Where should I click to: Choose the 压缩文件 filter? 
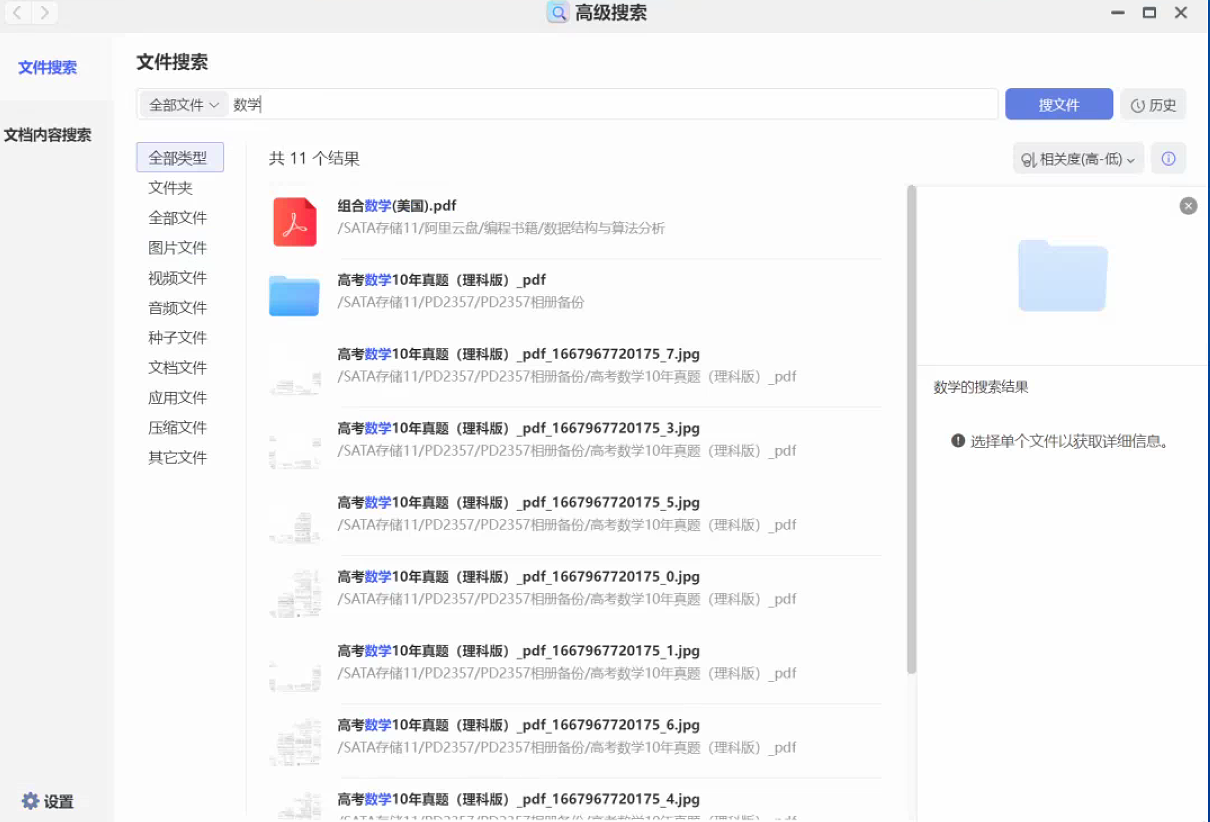pos(178,428)
